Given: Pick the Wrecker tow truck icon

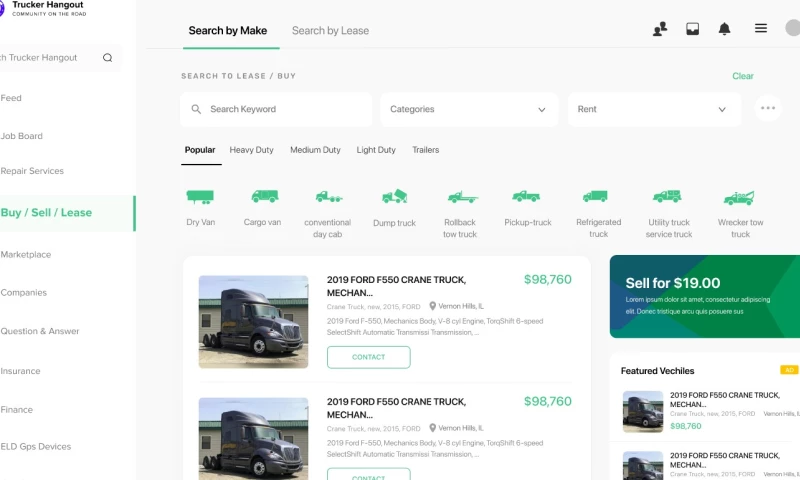Looking at the screenshot, I should pyautogui.click(x=739, y=197).
